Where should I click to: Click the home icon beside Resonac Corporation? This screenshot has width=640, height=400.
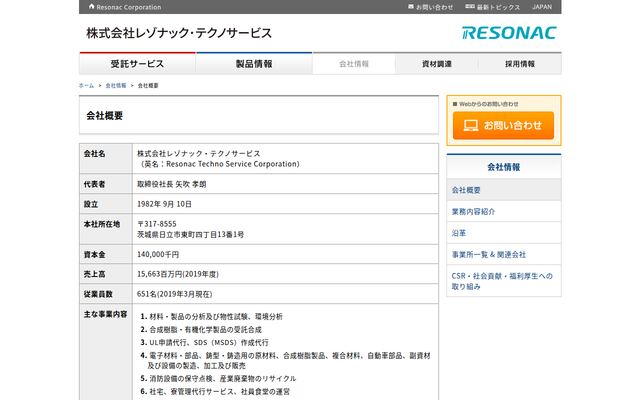91,7
